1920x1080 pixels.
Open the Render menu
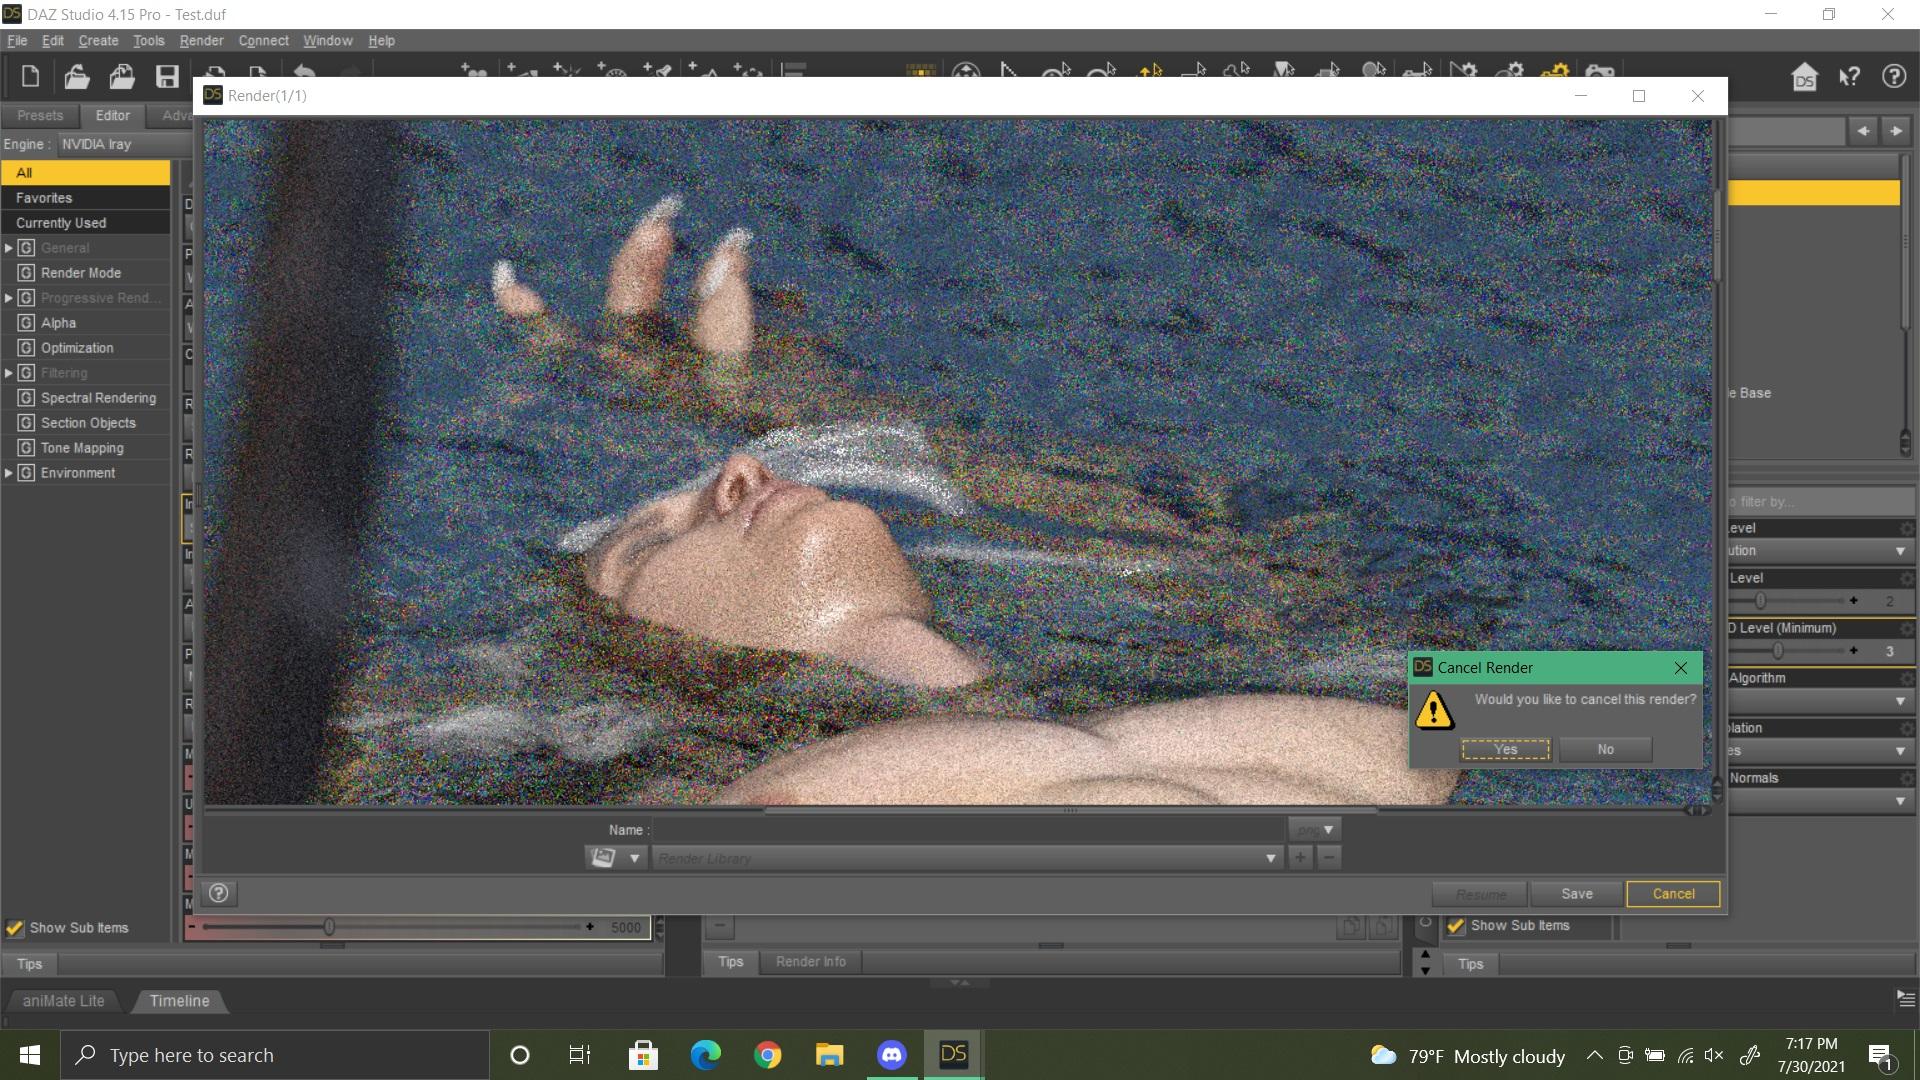pyautogui.click(x=201, y=41)
